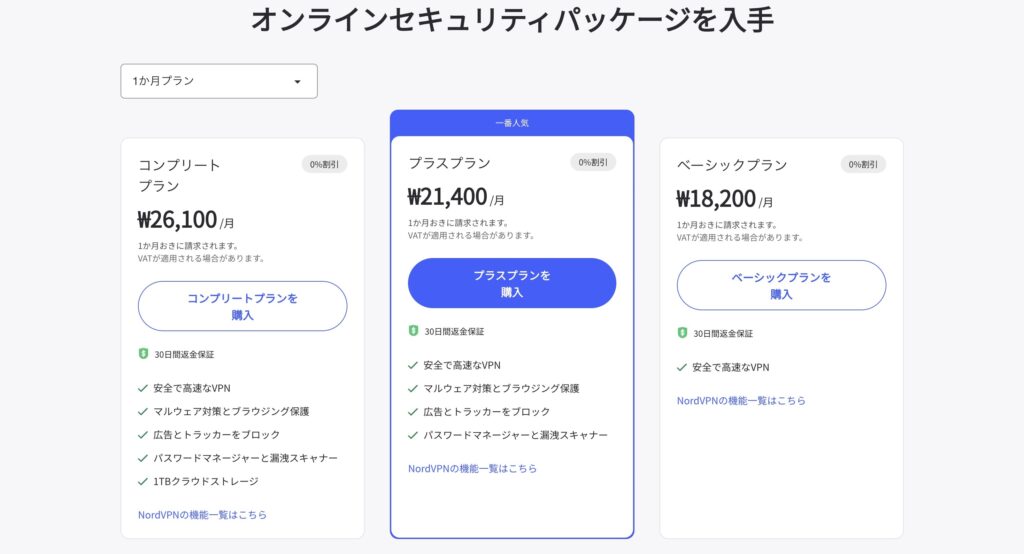Viewport: 1024px width, 554px height.
Task: Click checkmark beside 1TBクラウドストレージ
Action: (143, 481)
